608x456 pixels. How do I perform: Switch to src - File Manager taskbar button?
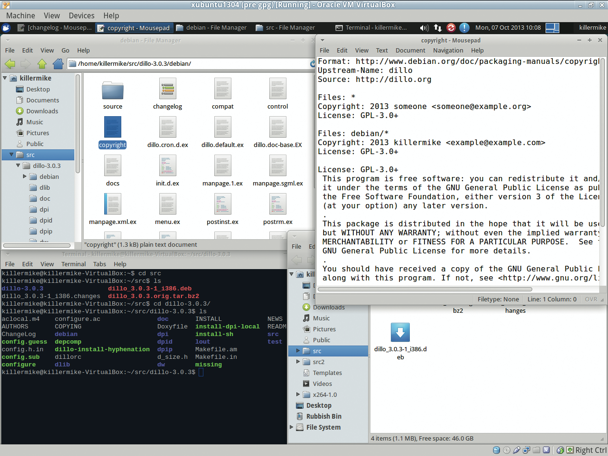point(286,28)
